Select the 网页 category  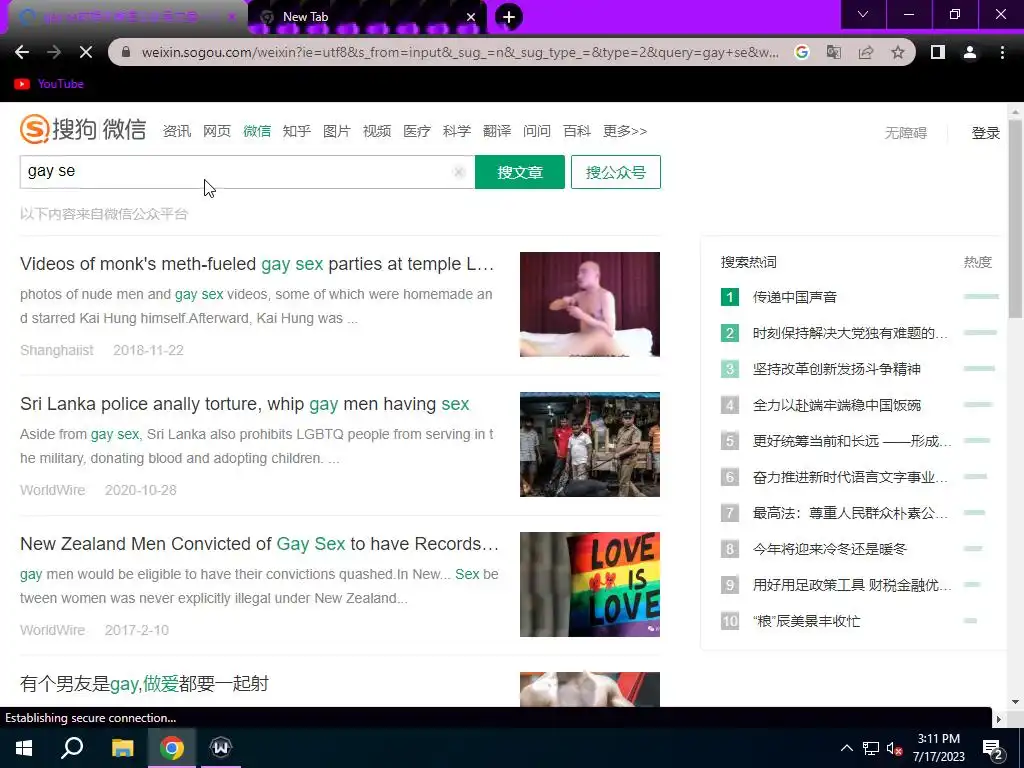[217, 131]
